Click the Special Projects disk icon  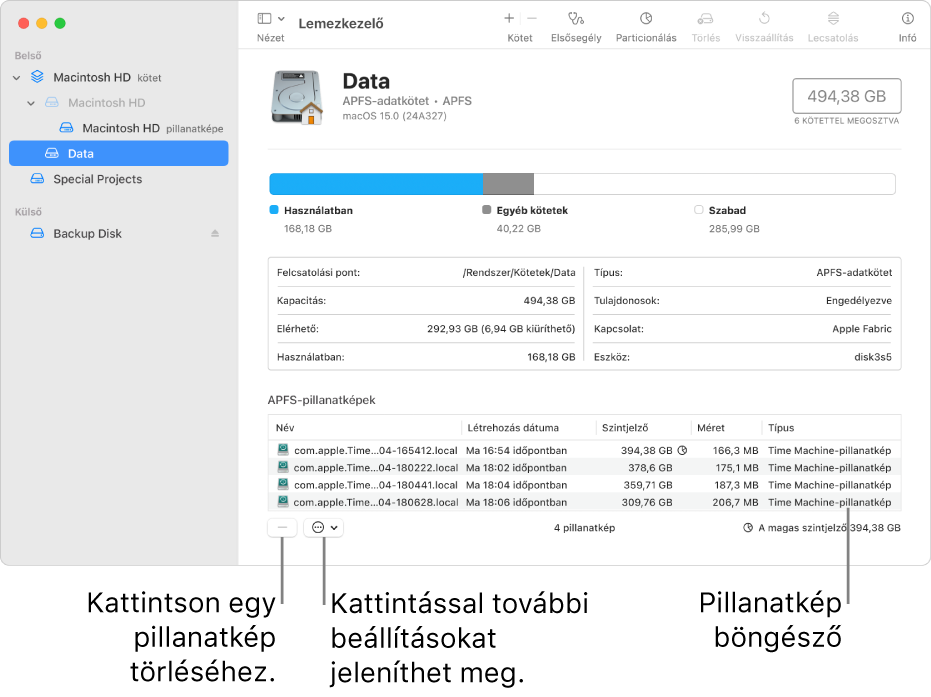(37, 179)
